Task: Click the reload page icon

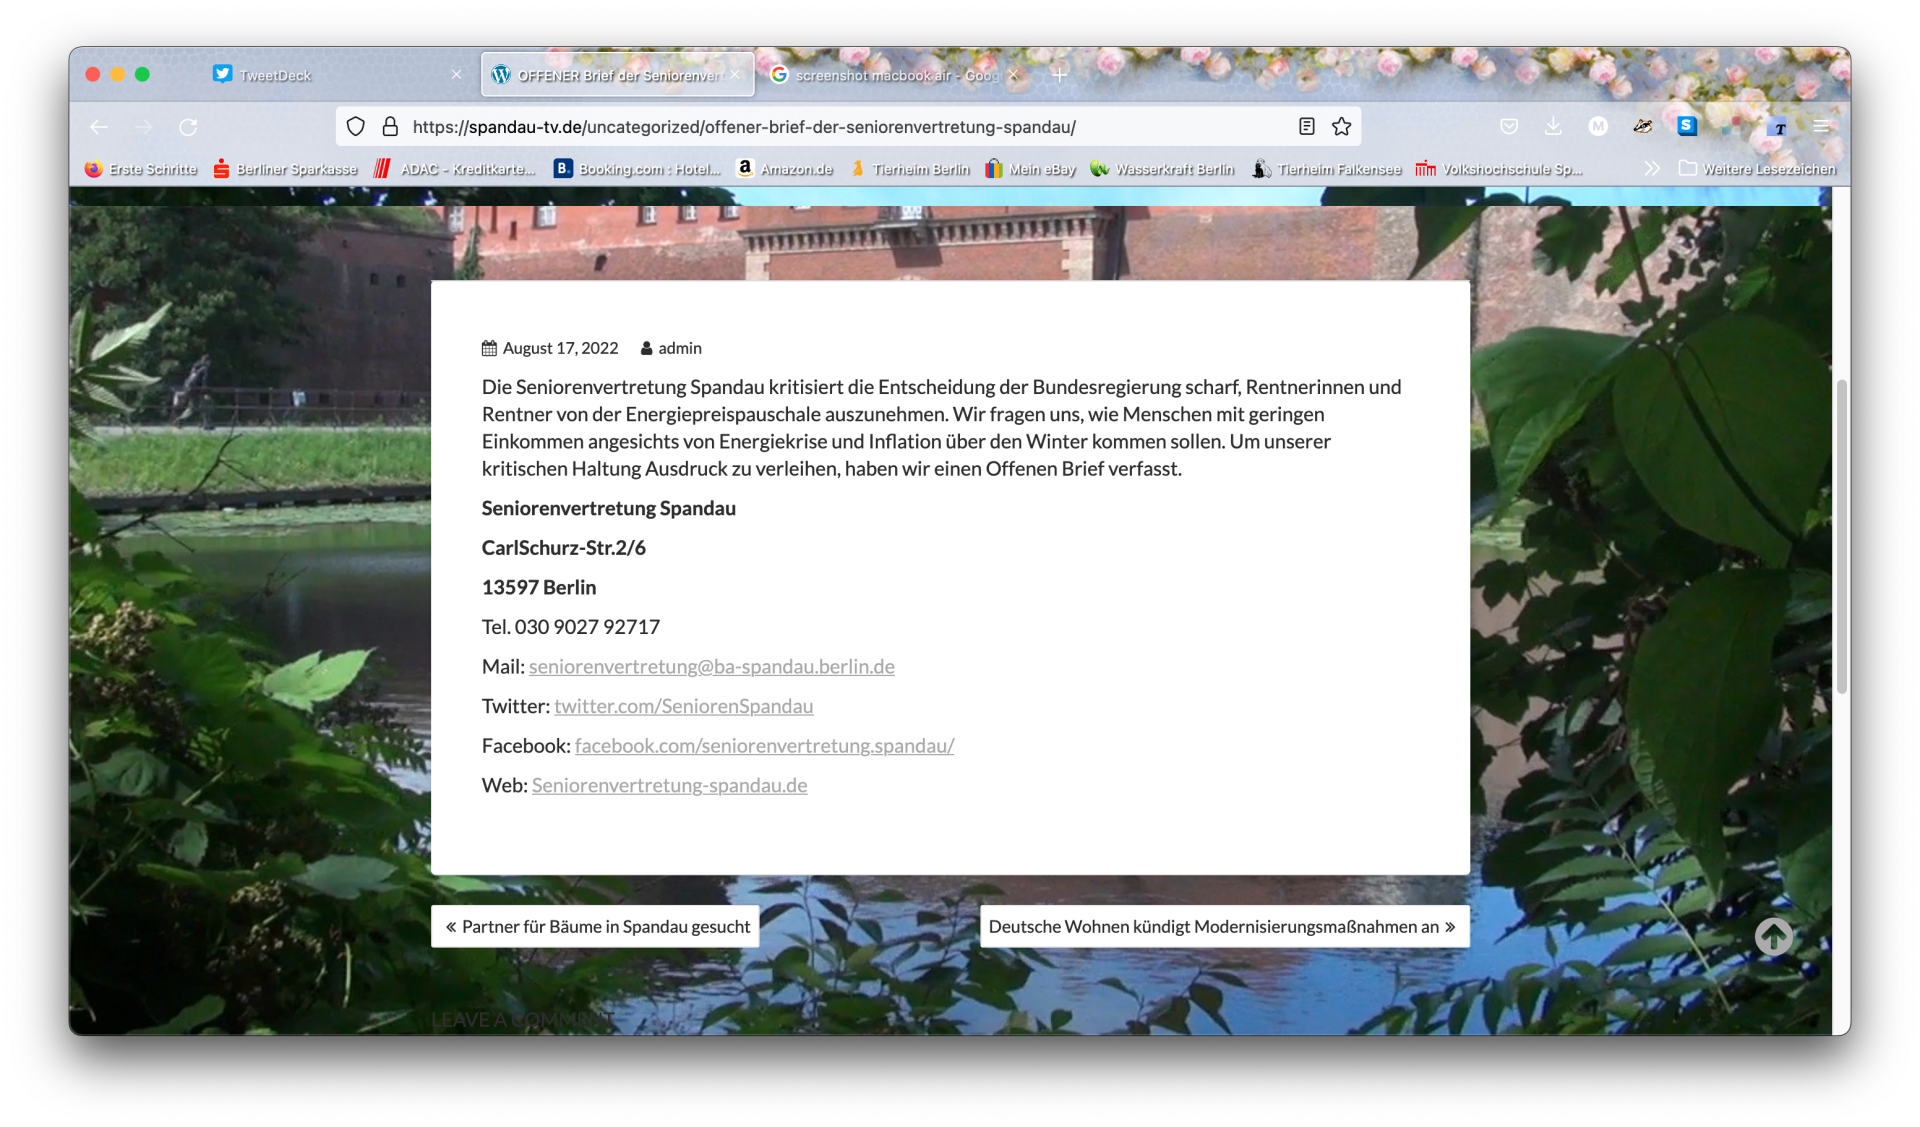Action: coord(188,127)
